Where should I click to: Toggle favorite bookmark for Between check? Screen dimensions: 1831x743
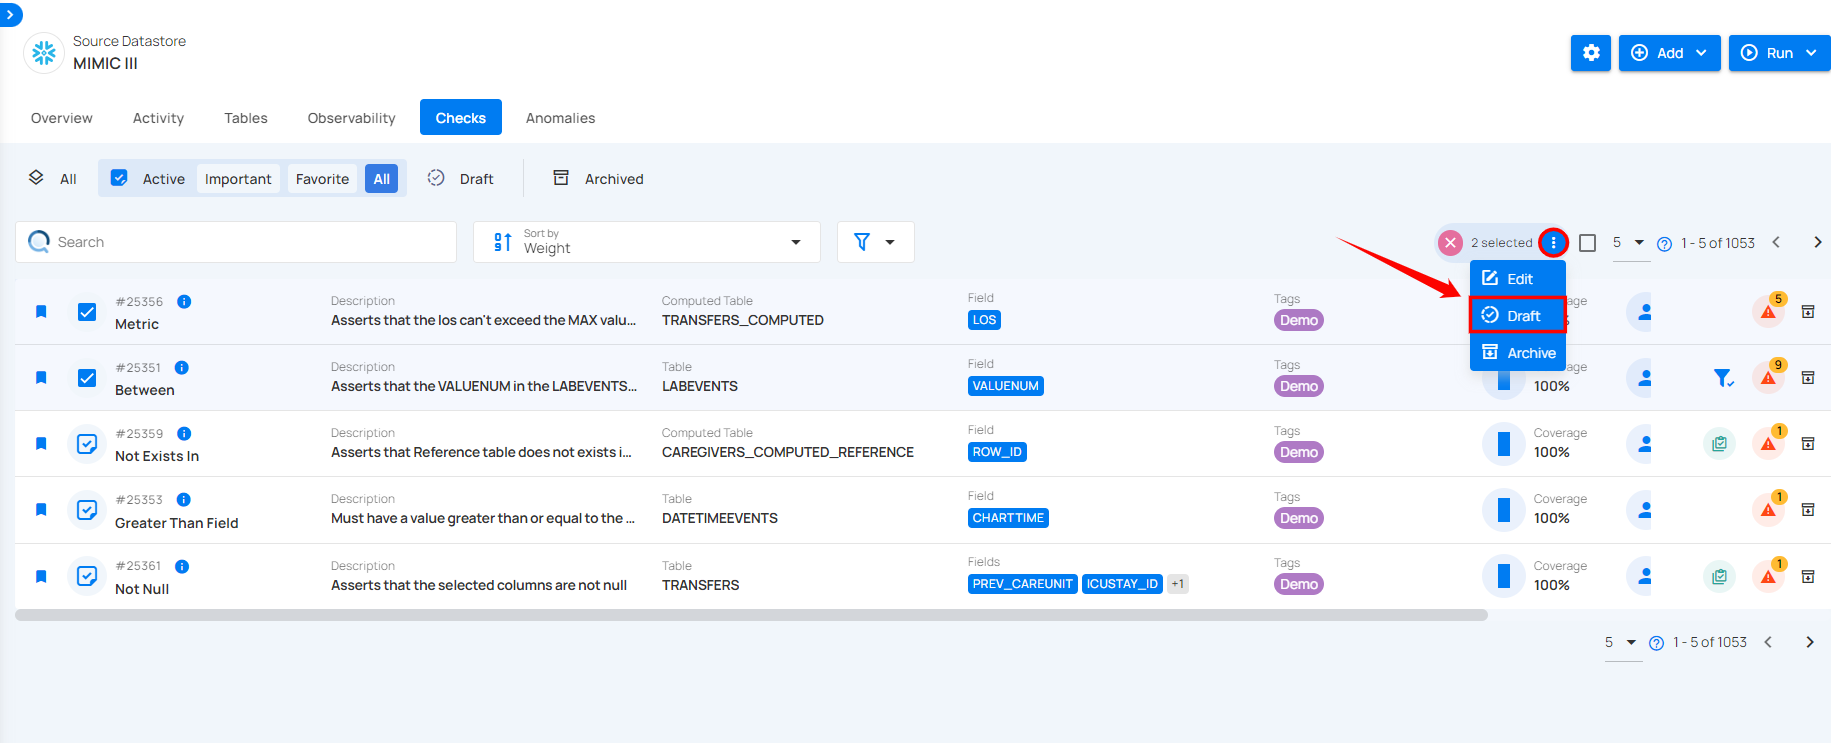click(41, 378)
